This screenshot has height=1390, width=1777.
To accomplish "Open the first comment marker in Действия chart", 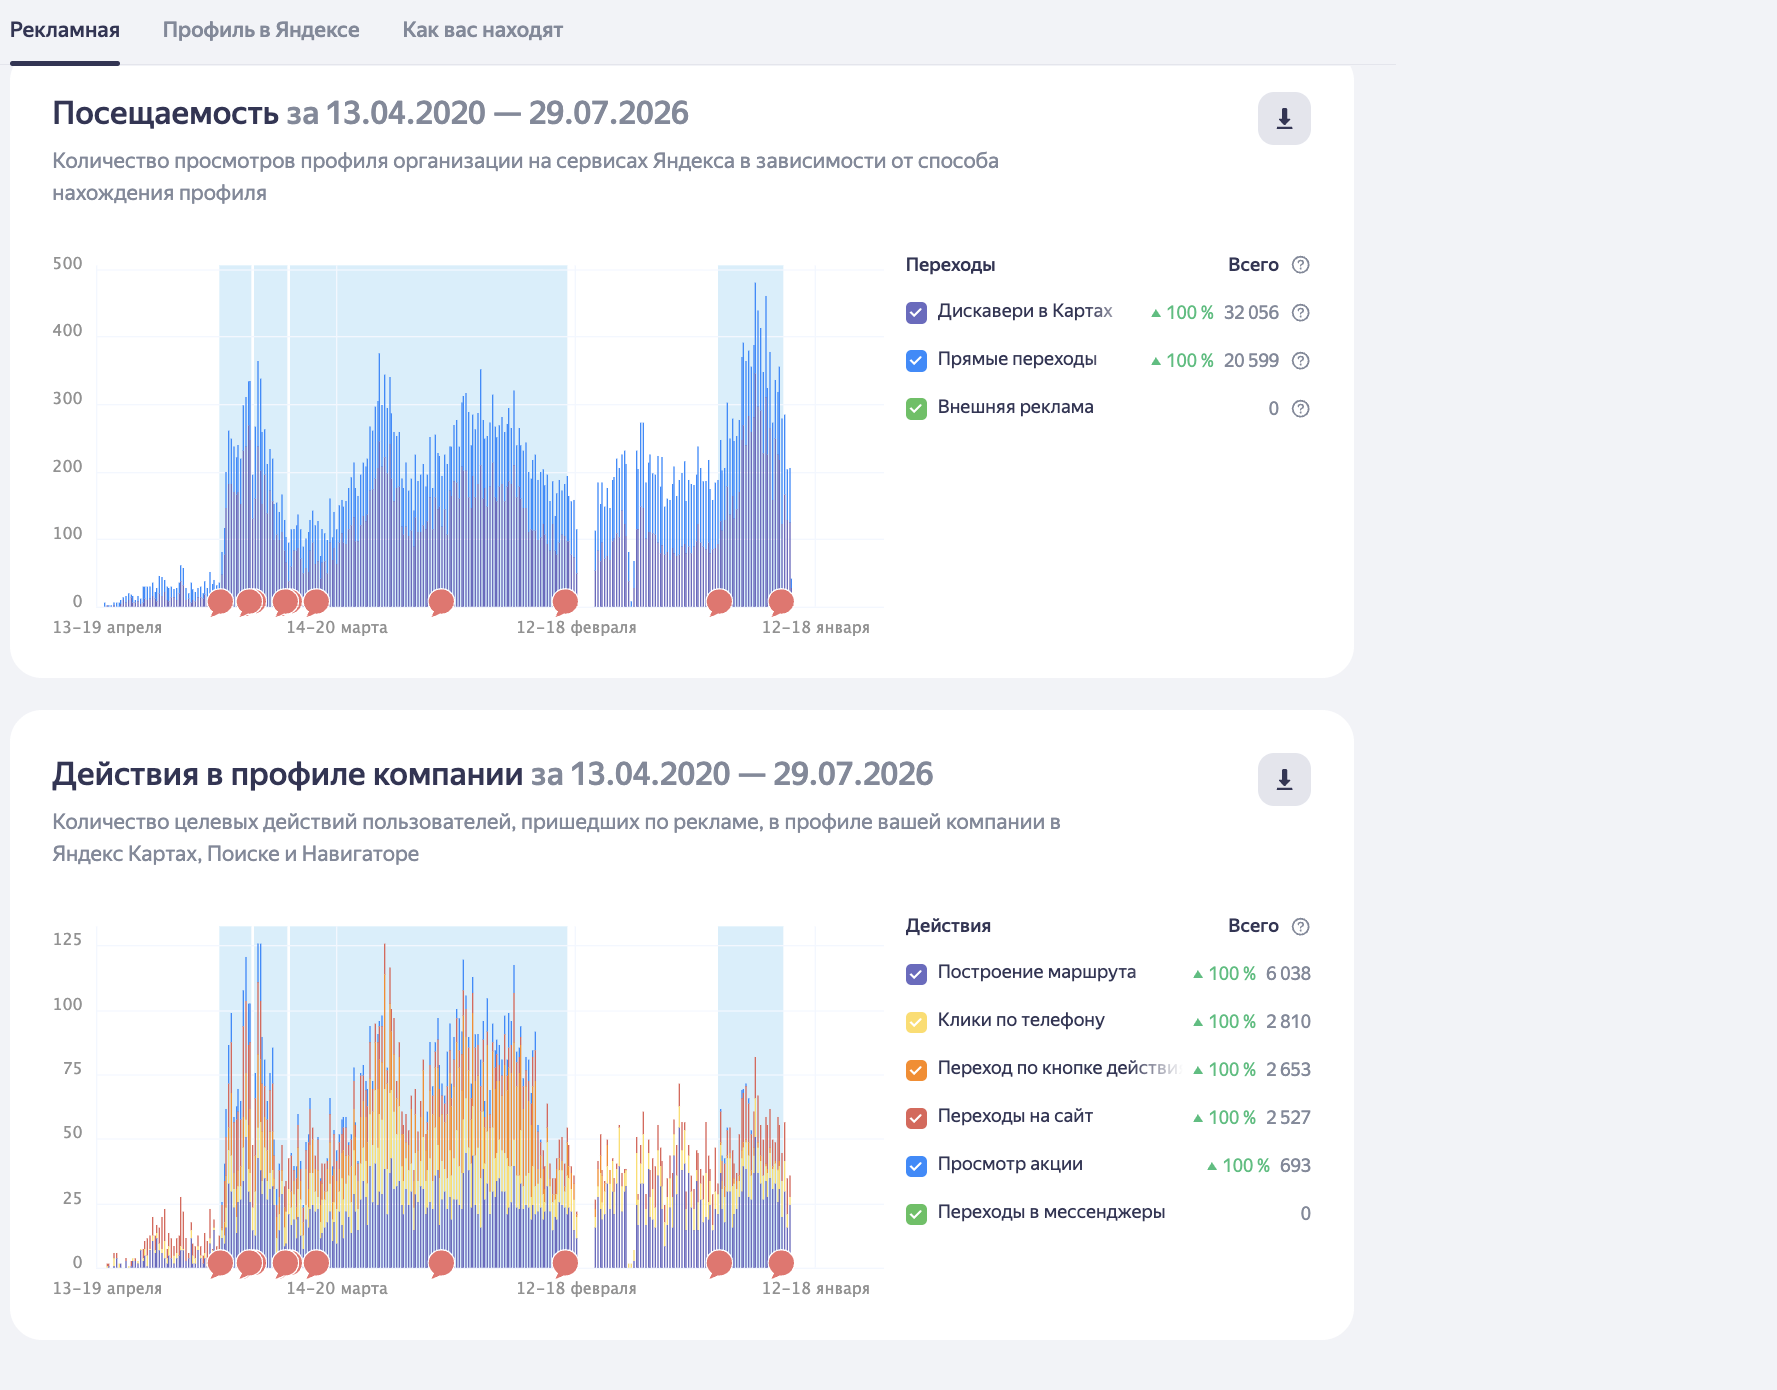I will click(x=220, y=1263).
